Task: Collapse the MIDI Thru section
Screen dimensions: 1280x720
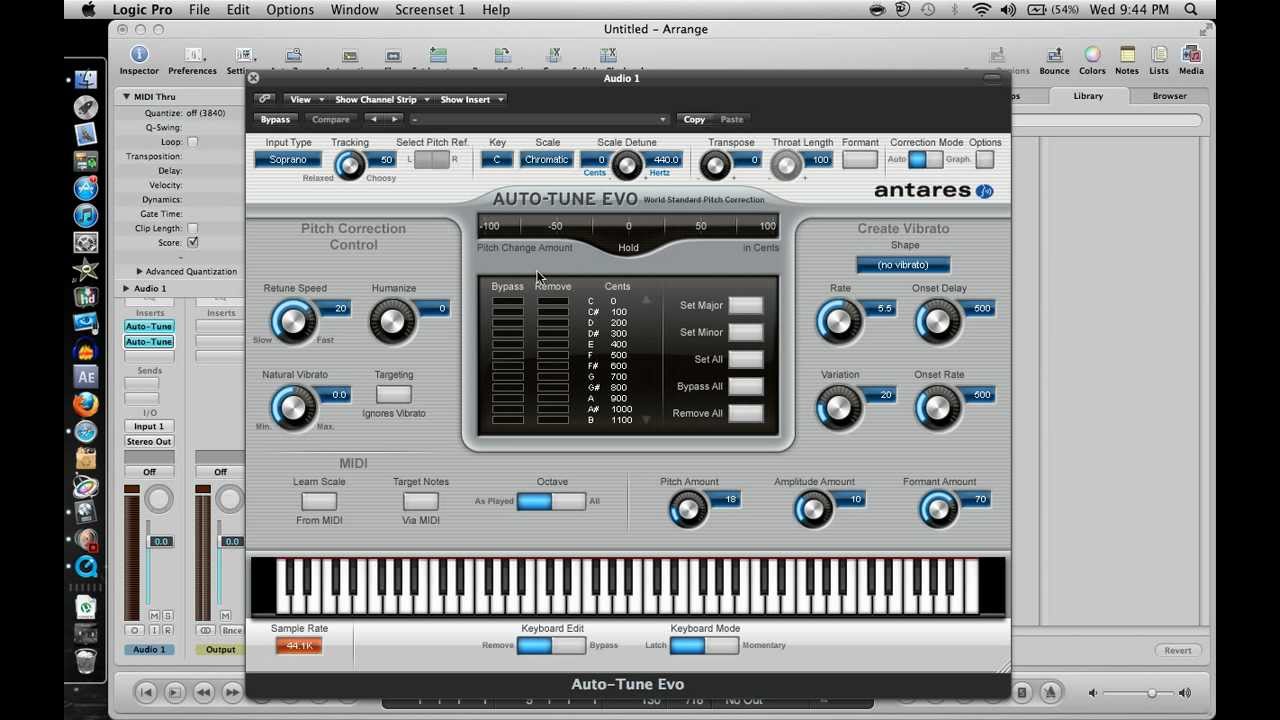Action: coord(127,97)
